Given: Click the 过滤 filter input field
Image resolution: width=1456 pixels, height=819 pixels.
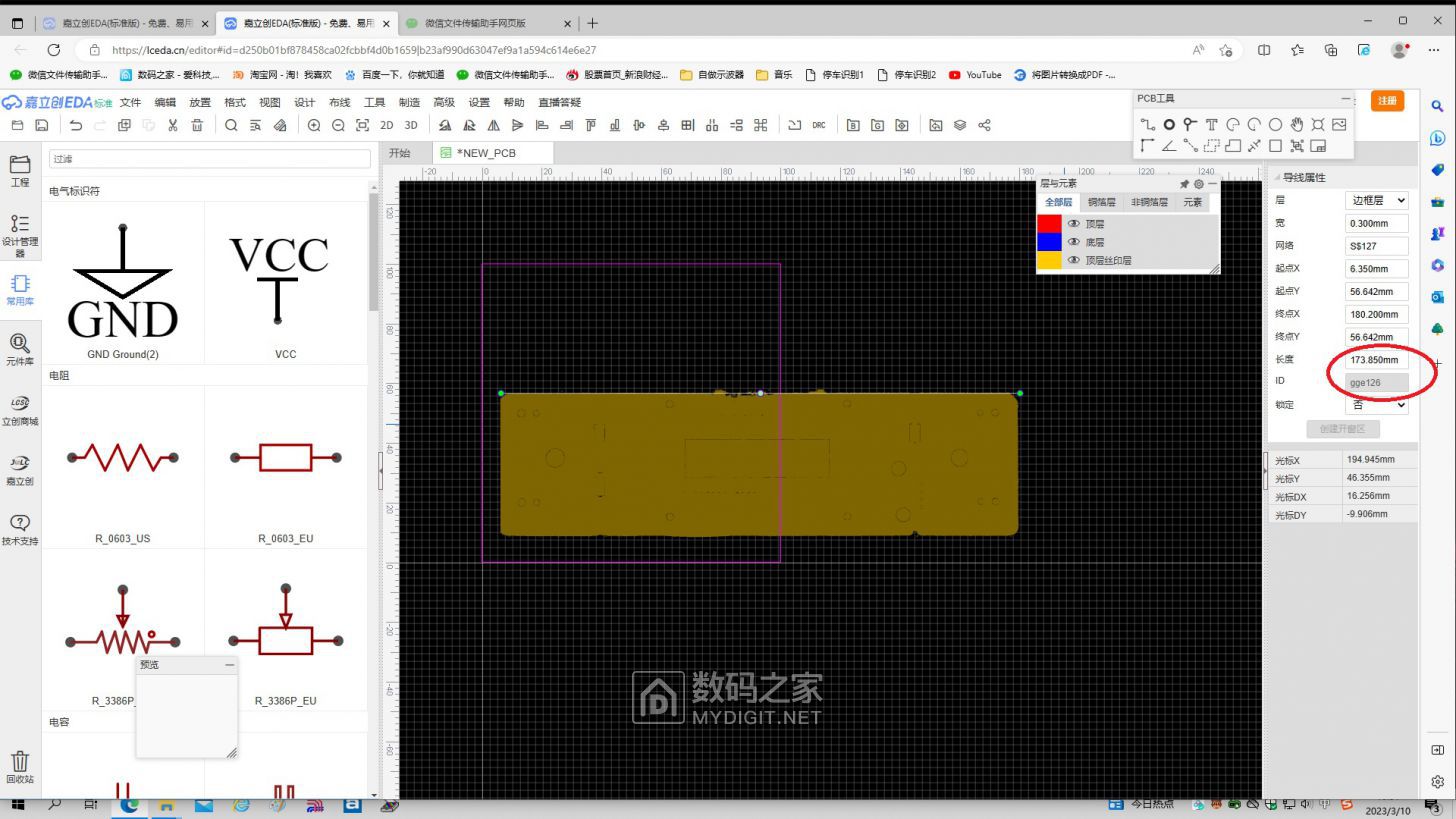Looking at the screenshot, I should tap(209, 159).
